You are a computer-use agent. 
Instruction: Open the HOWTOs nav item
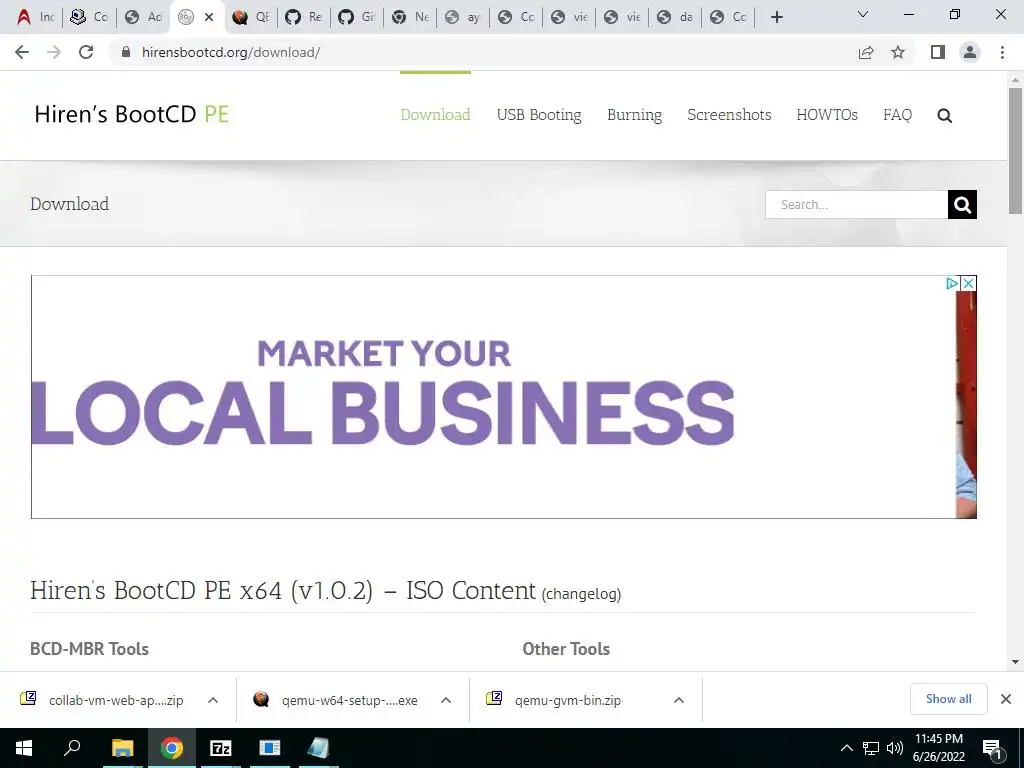(827, 115)
